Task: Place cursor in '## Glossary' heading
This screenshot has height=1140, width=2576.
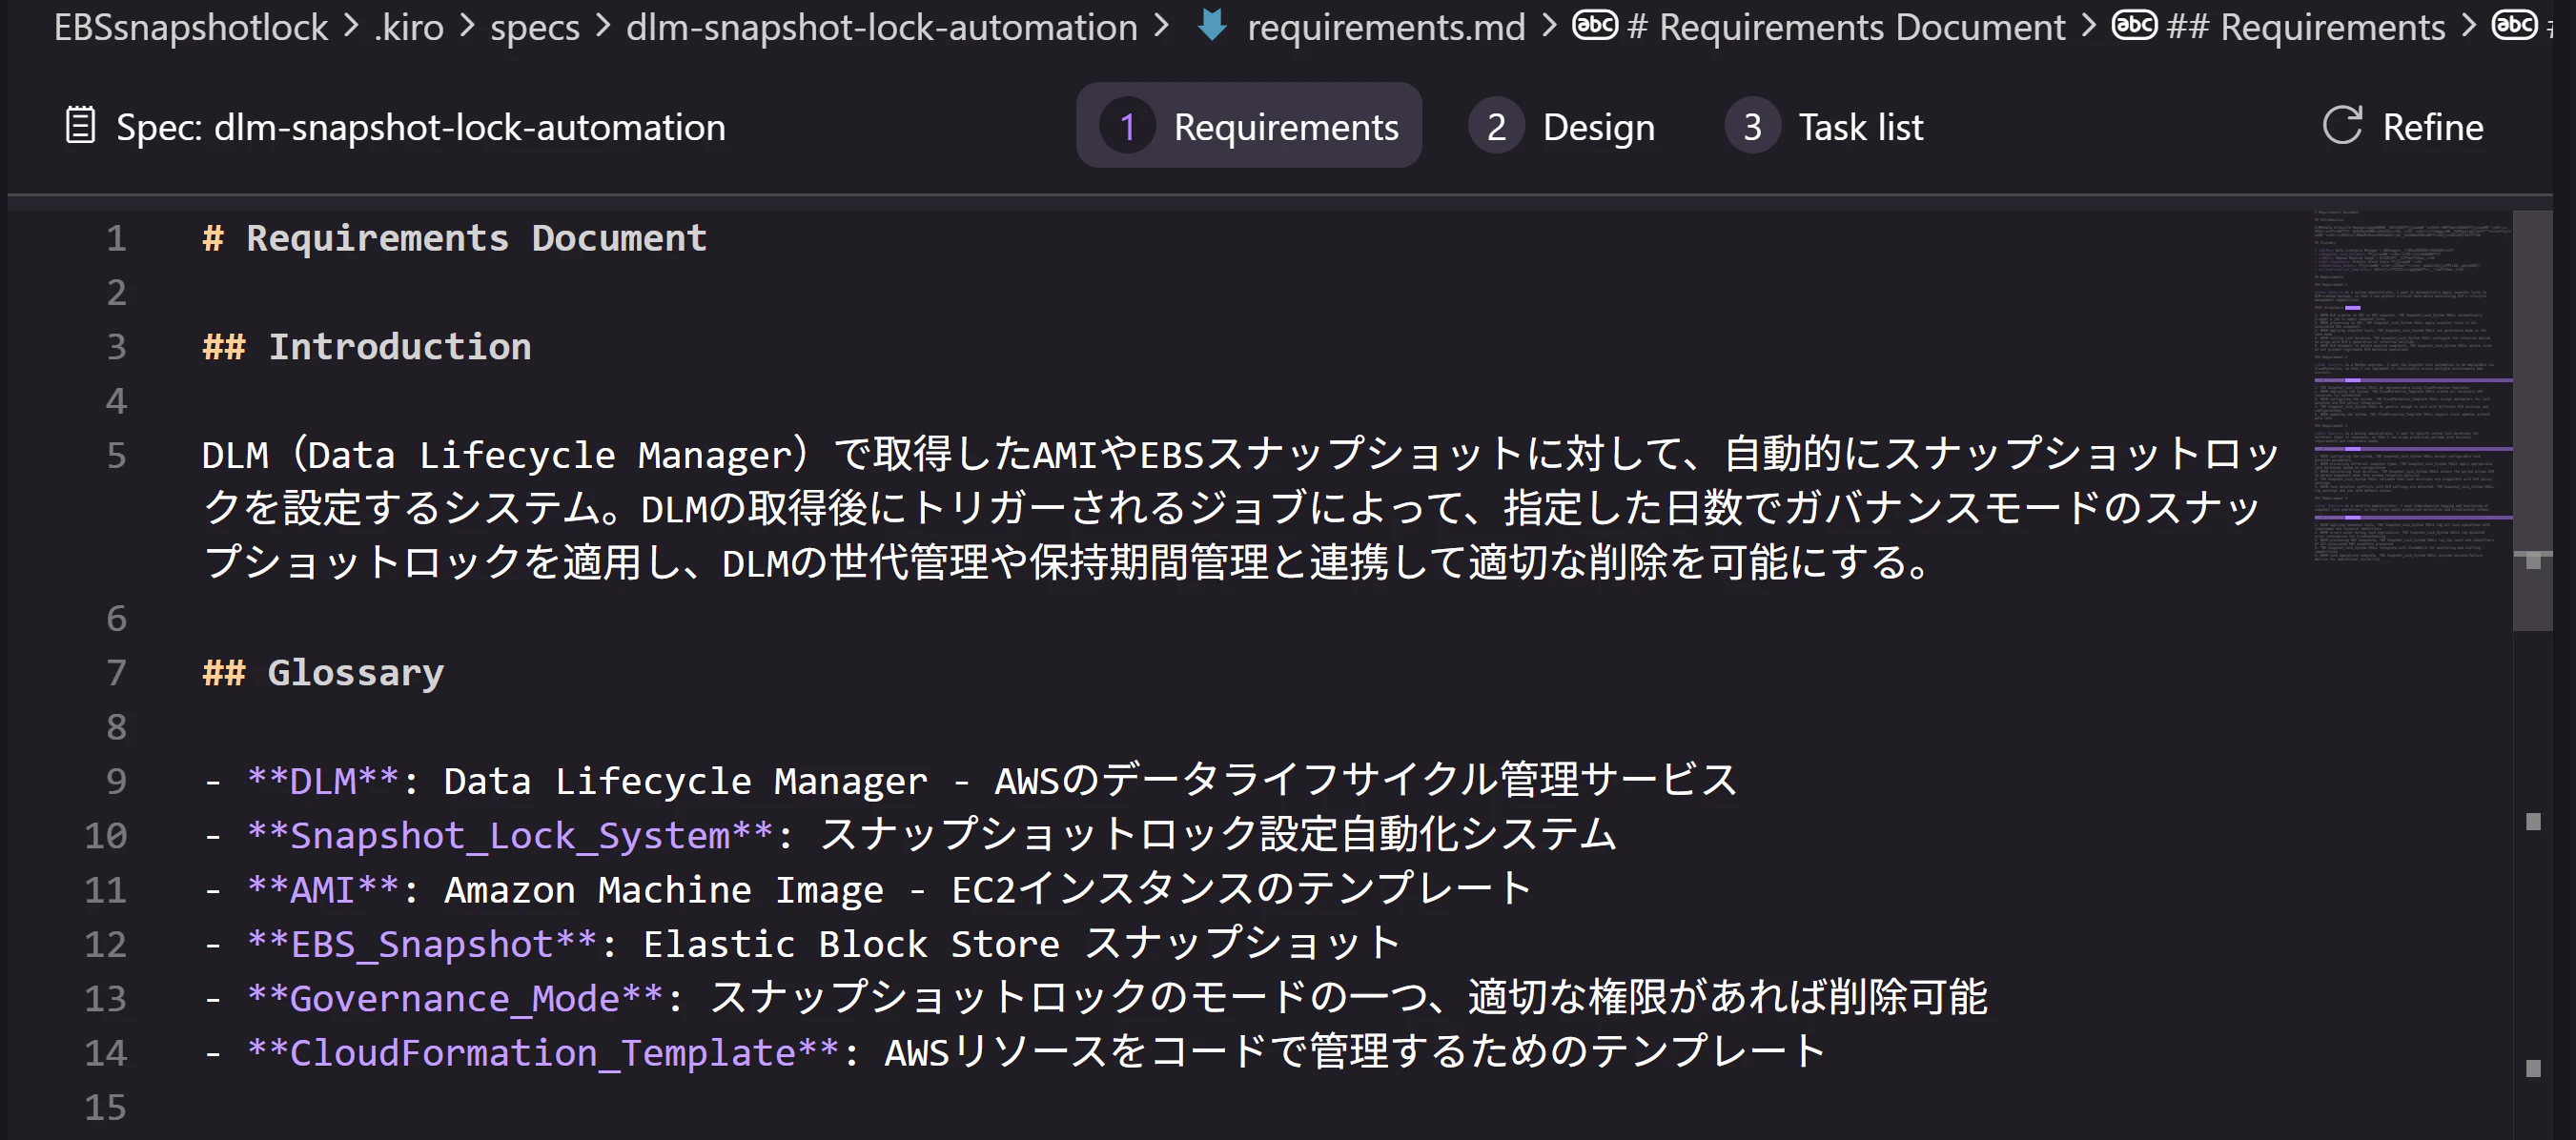Action: click(x=323, y=672)
